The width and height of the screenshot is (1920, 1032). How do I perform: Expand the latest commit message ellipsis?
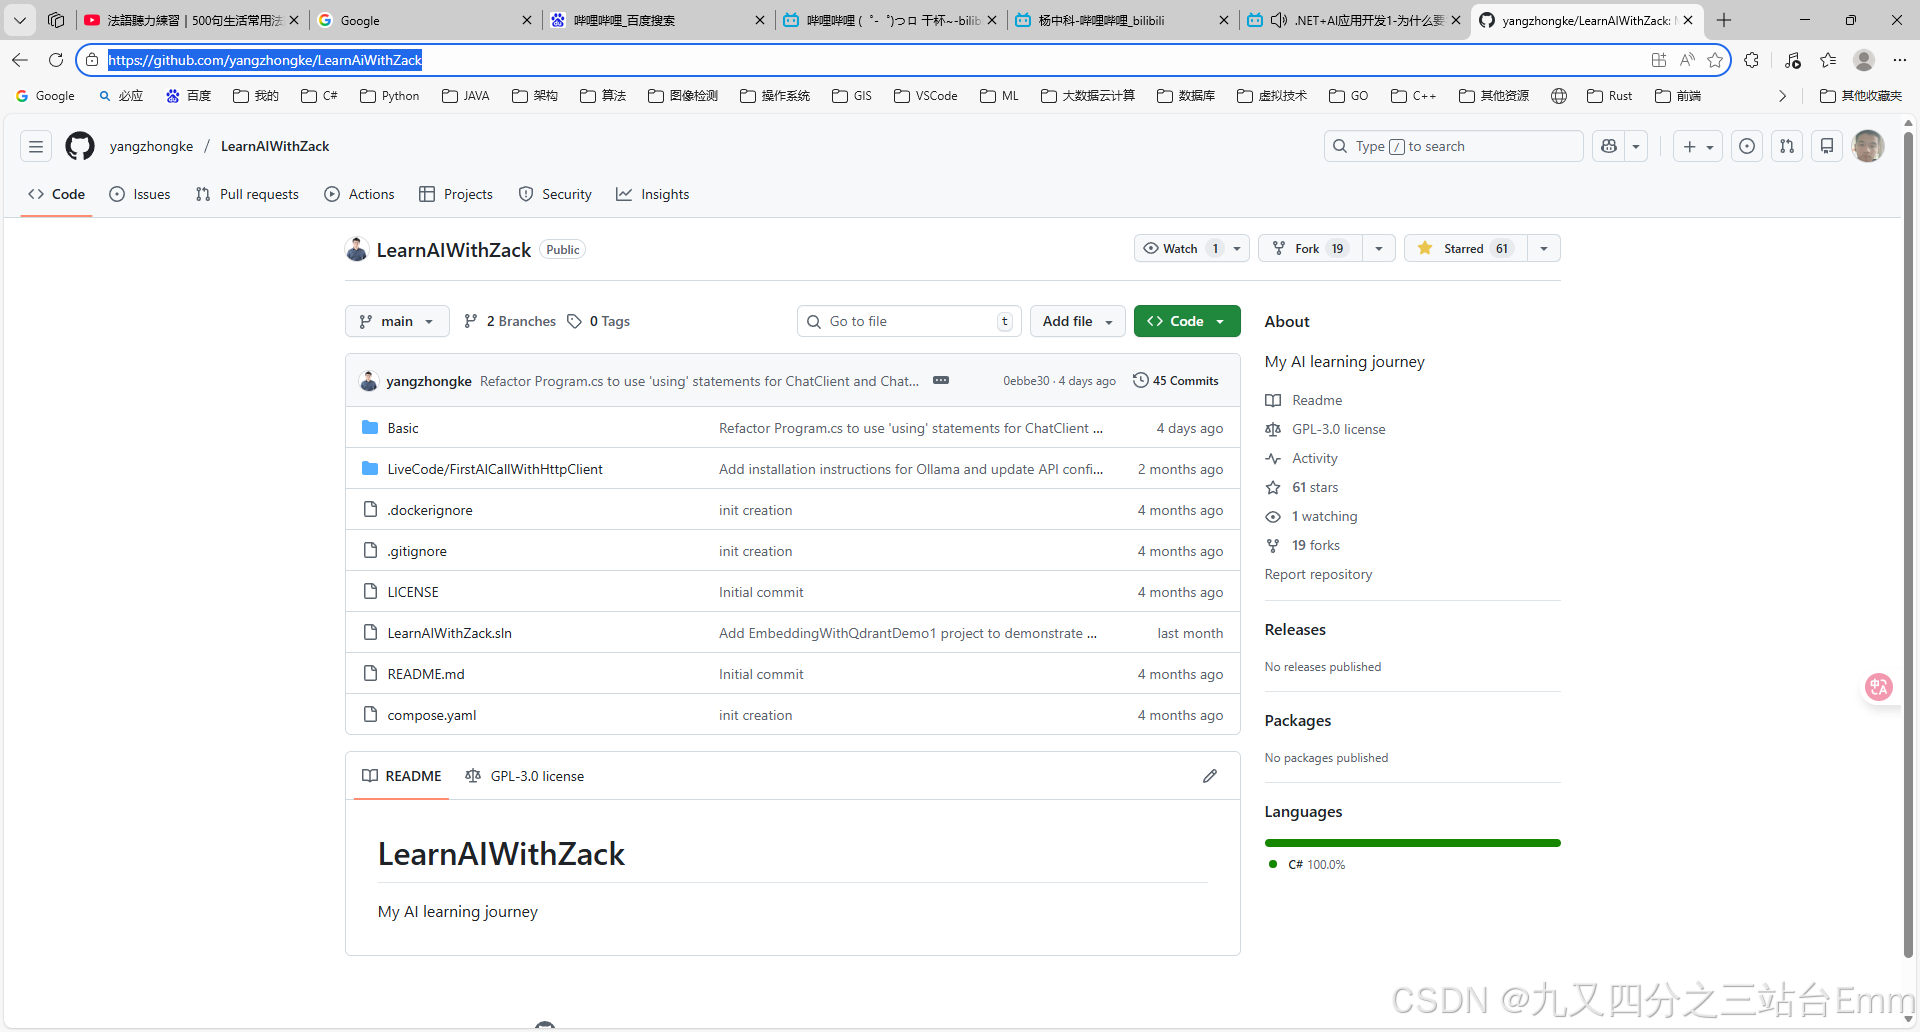[941, 380]
